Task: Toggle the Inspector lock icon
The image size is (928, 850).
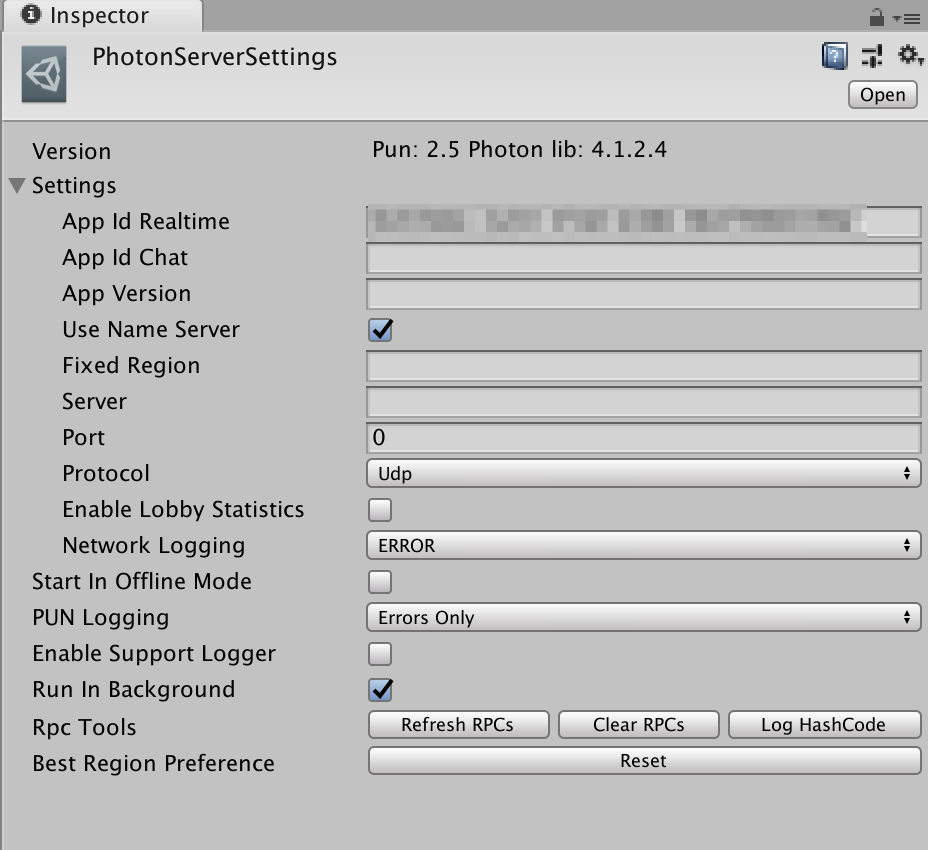Action: pos(877,17)
